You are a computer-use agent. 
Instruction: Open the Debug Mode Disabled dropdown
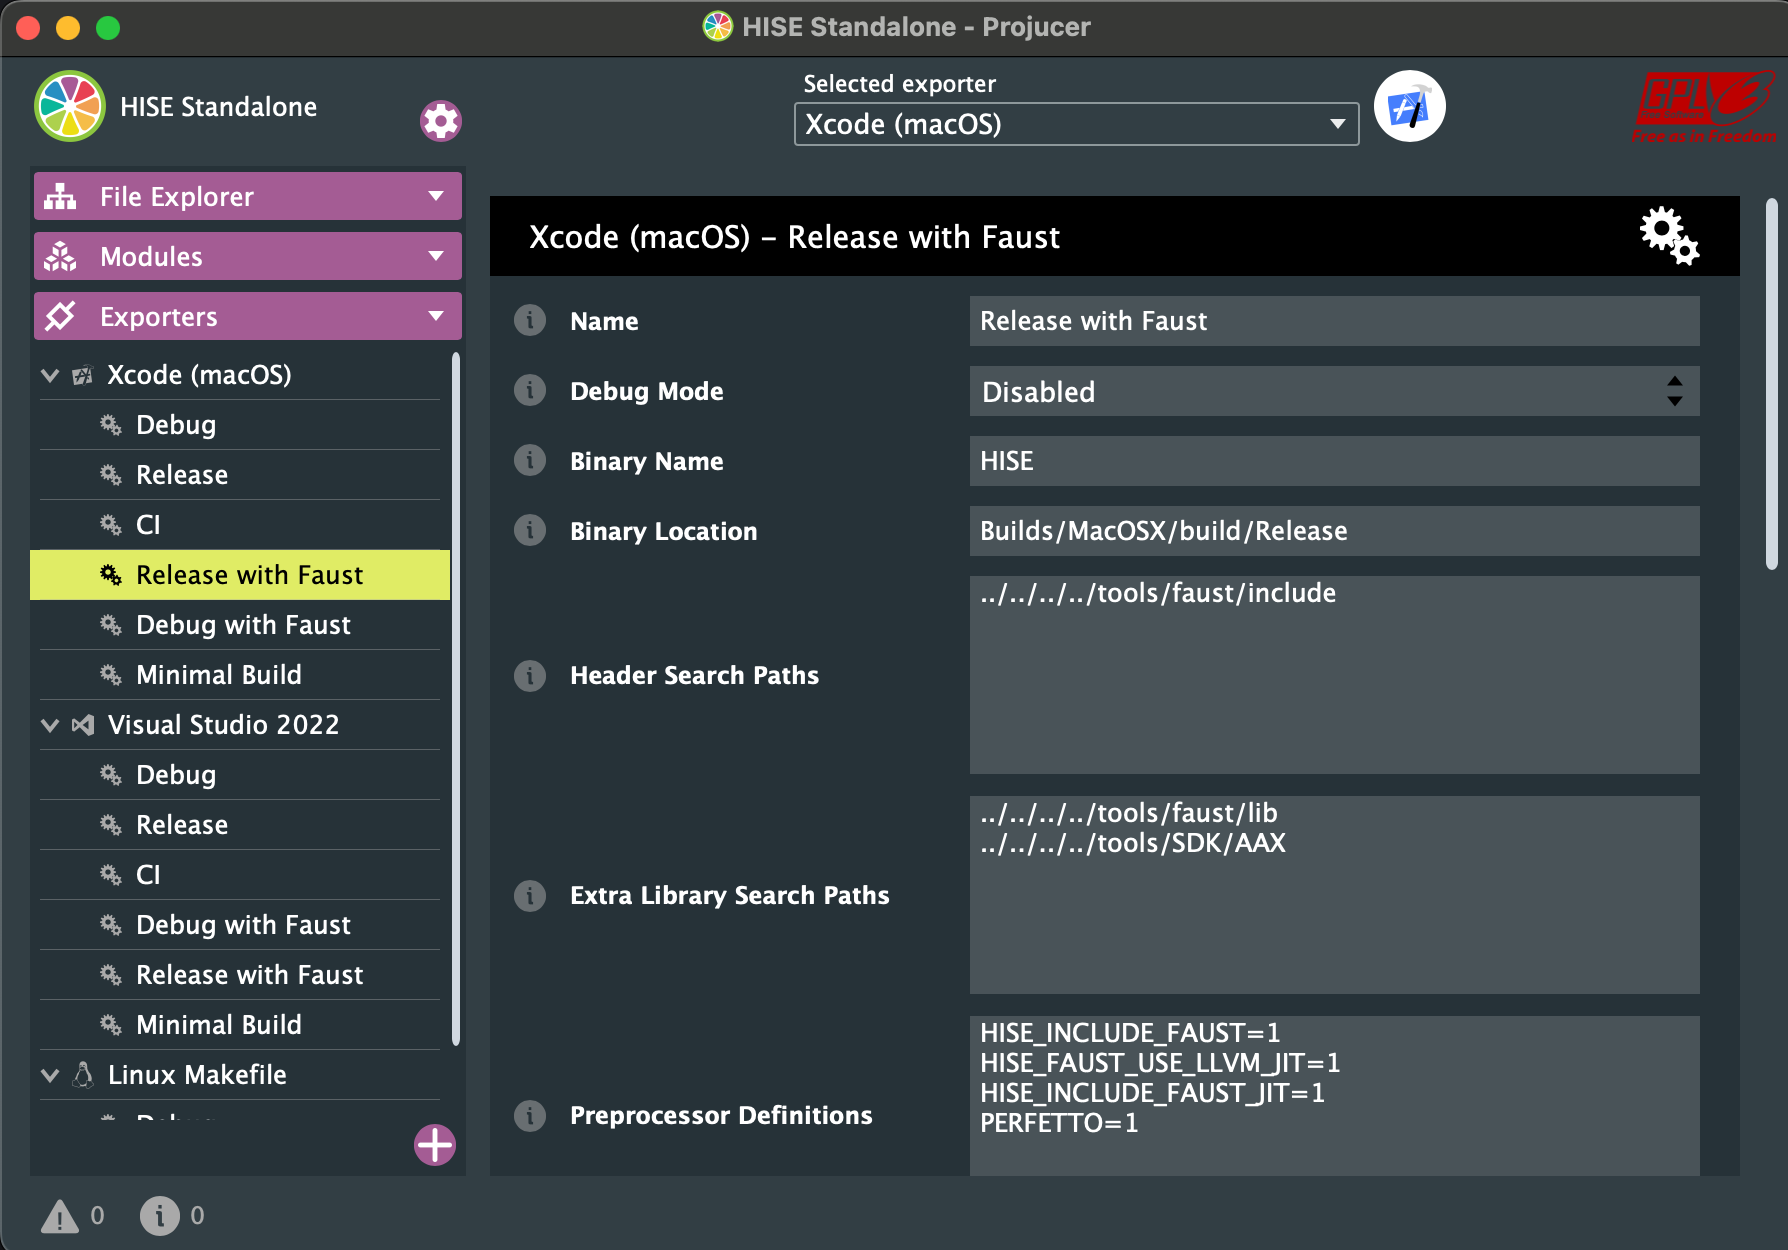point(1334,391)
